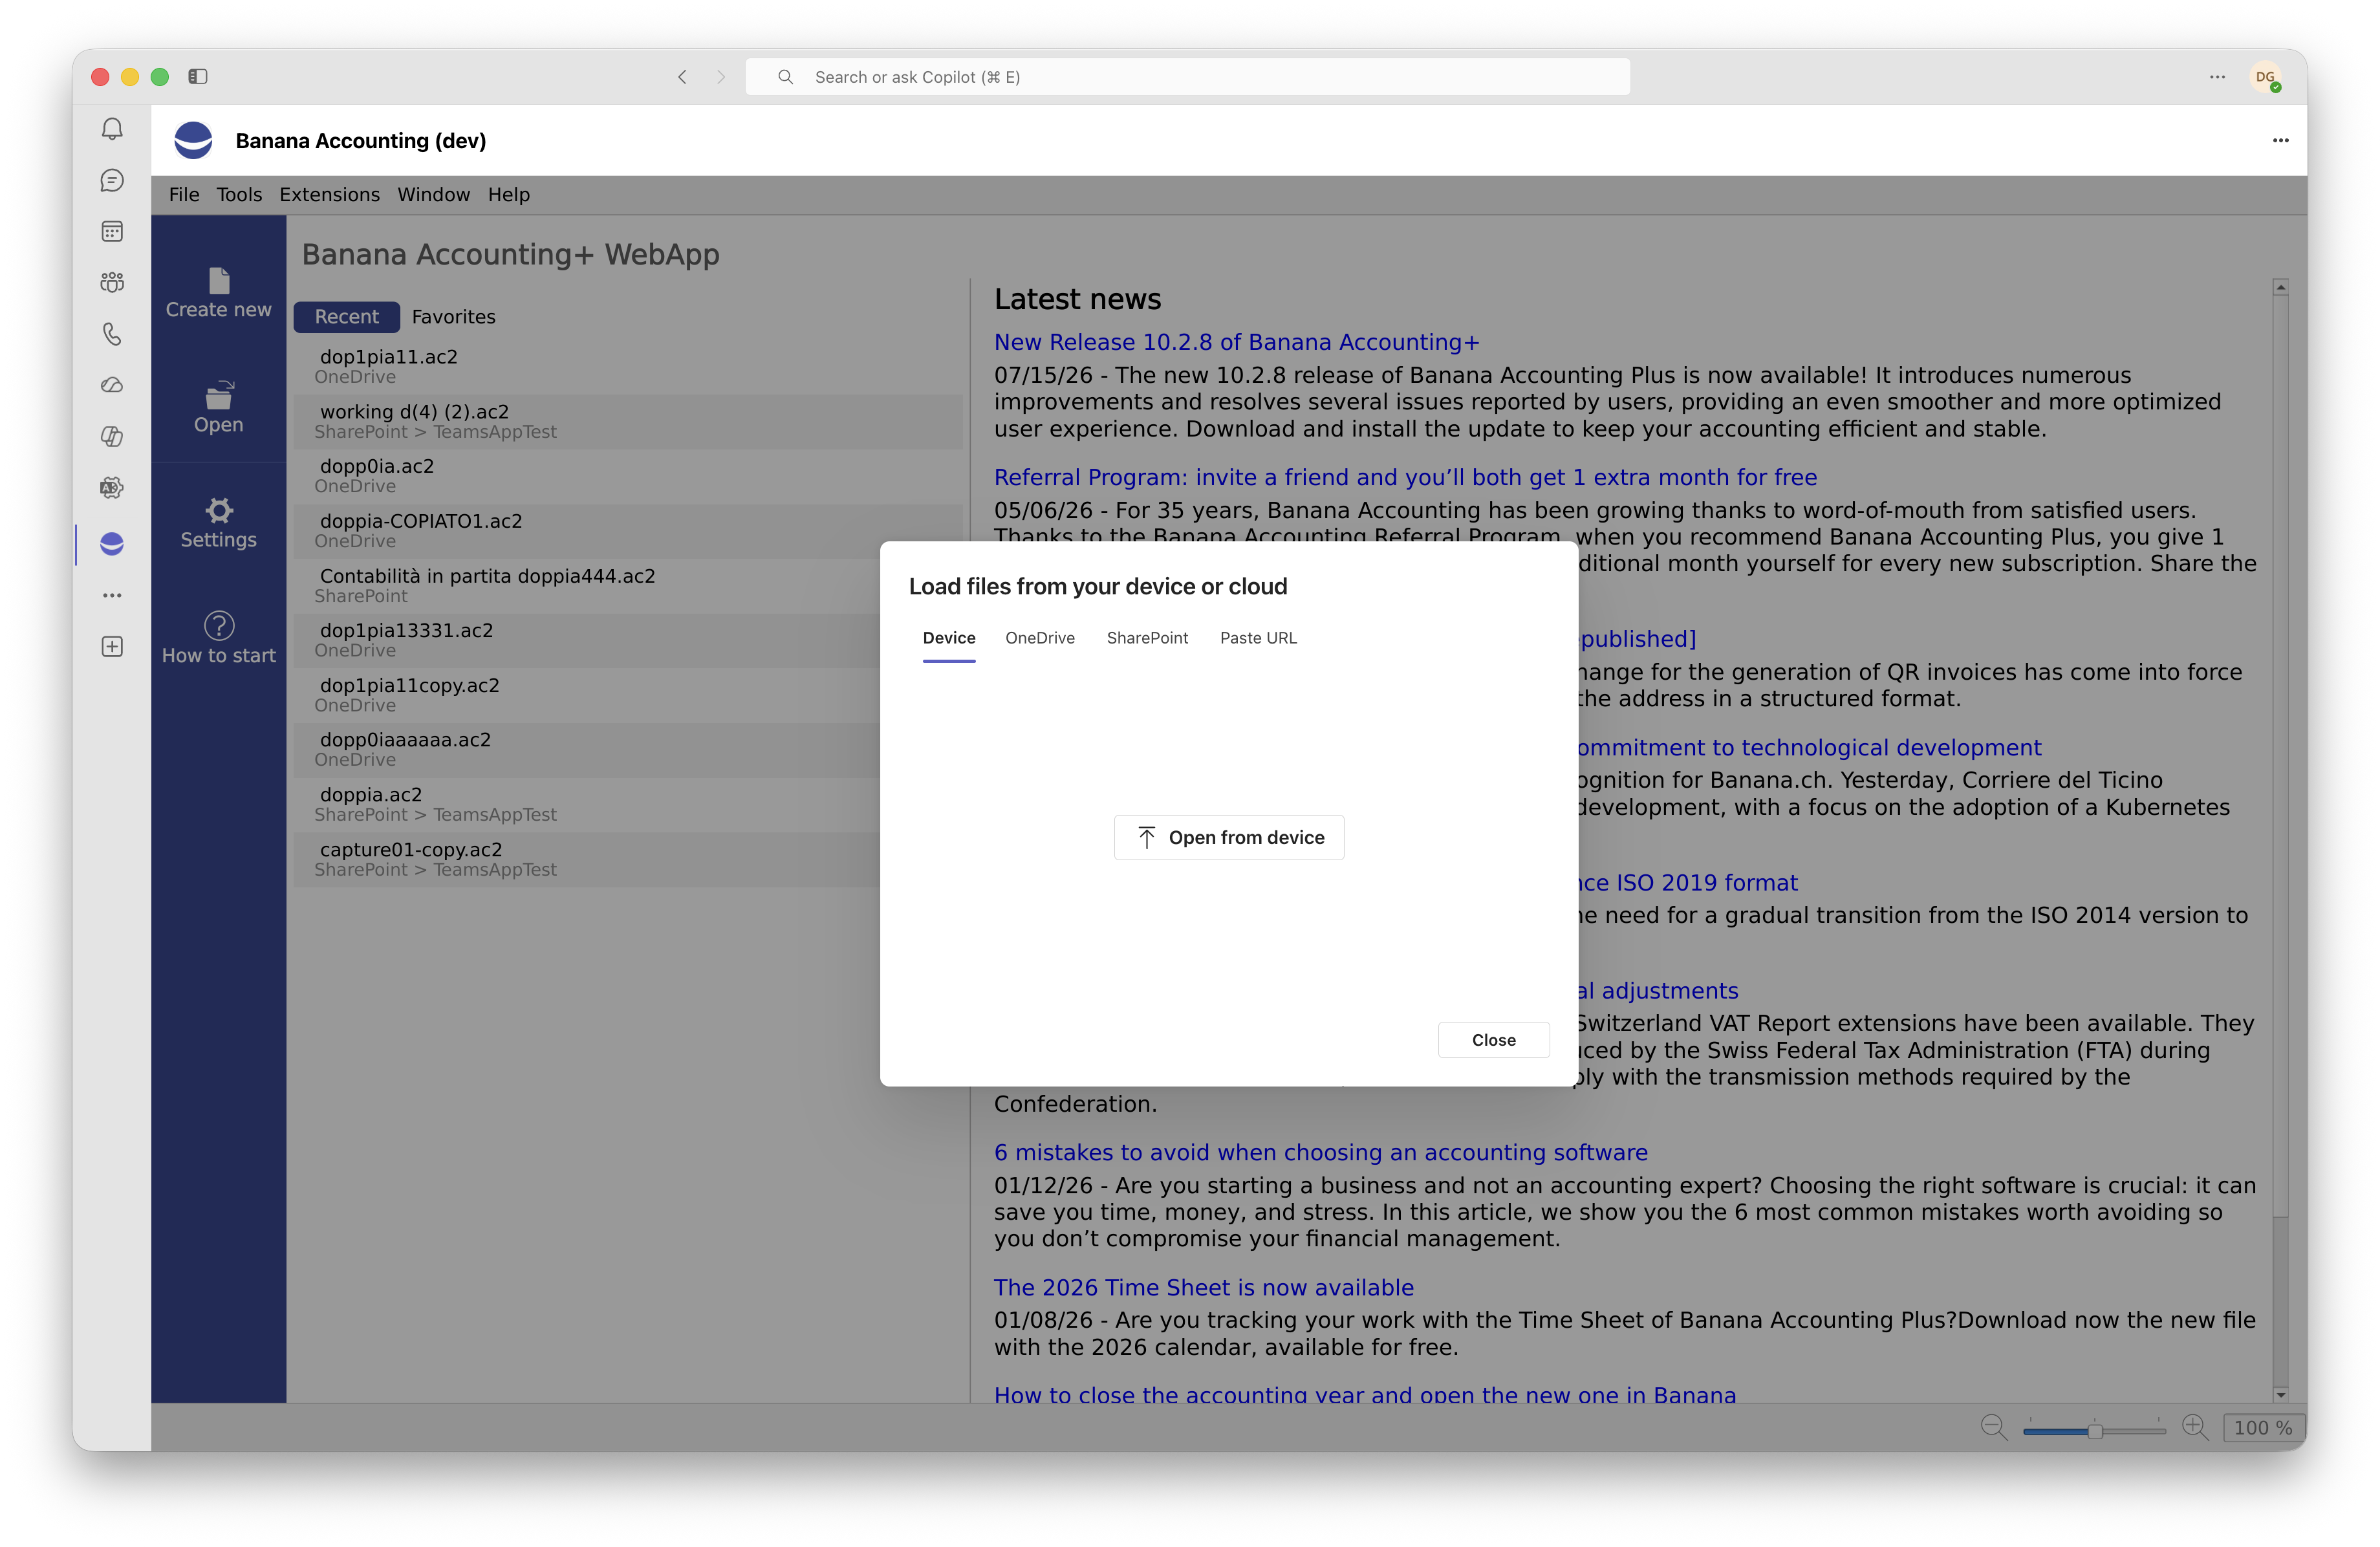2380x1547 pixels.
Task: Open Teams communities icon in sidebar
Action: point(112,282)
